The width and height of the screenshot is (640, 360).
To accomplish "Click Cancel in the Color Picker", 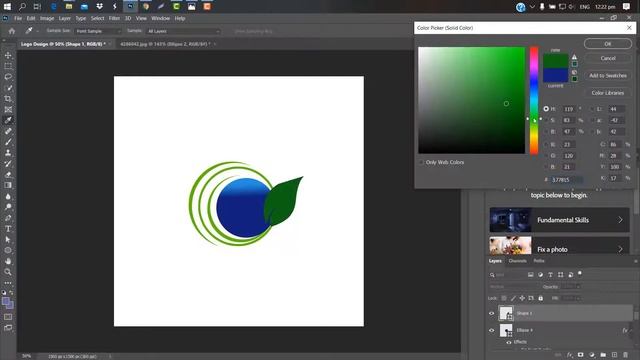I will coord(608,58).
